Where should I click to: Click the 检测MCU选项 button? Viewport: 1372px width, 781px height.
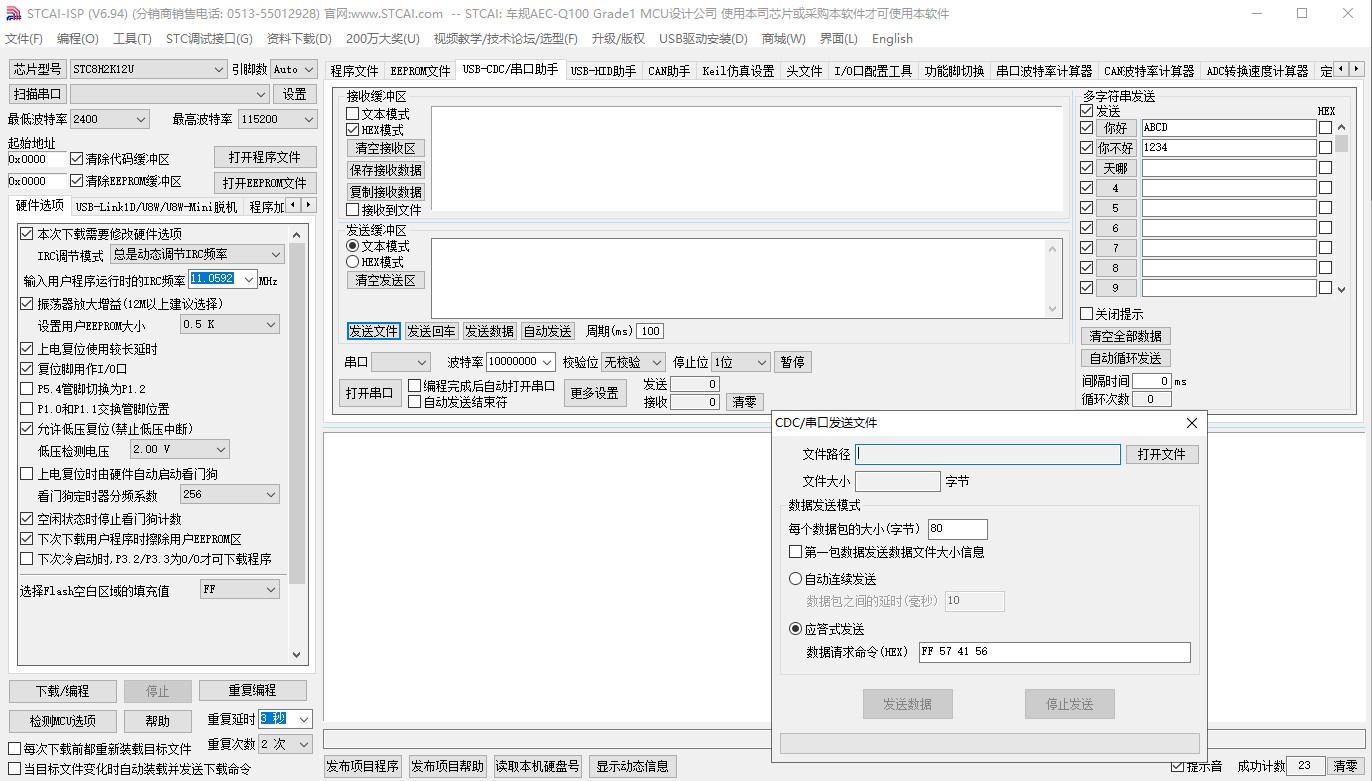[62, 721]
